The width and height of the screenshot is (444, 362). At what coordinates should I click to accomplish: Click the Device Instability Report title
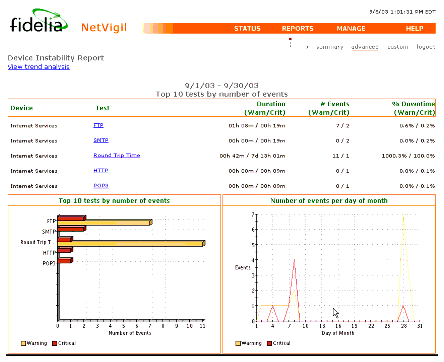(56, 58)
